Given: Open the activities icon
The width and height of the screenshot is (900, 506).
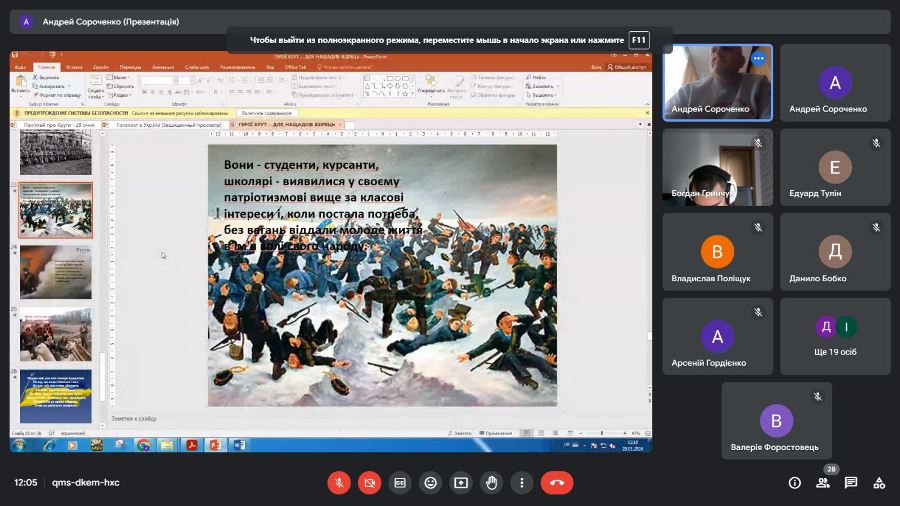Looking at the screenshot, I should [x=879, y=482].
